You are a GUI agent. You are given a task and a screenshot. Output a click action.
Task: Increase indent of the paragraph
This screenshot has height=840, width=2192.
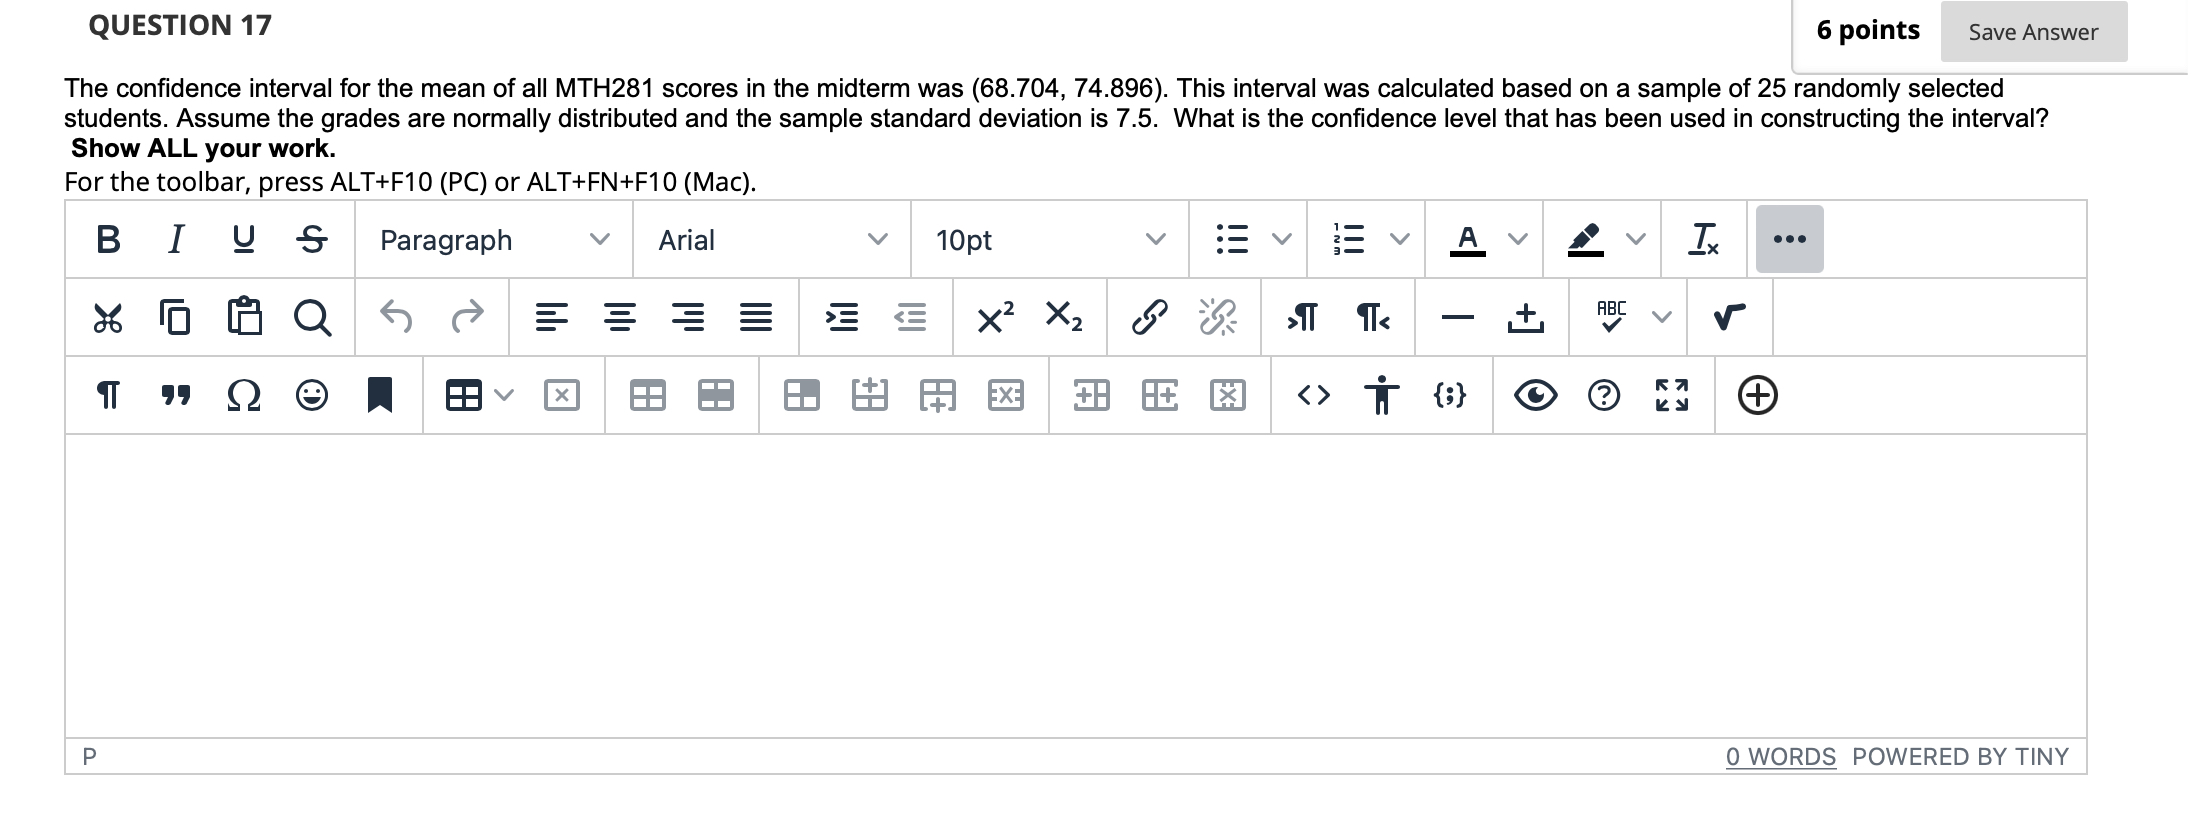click(841, 318)
